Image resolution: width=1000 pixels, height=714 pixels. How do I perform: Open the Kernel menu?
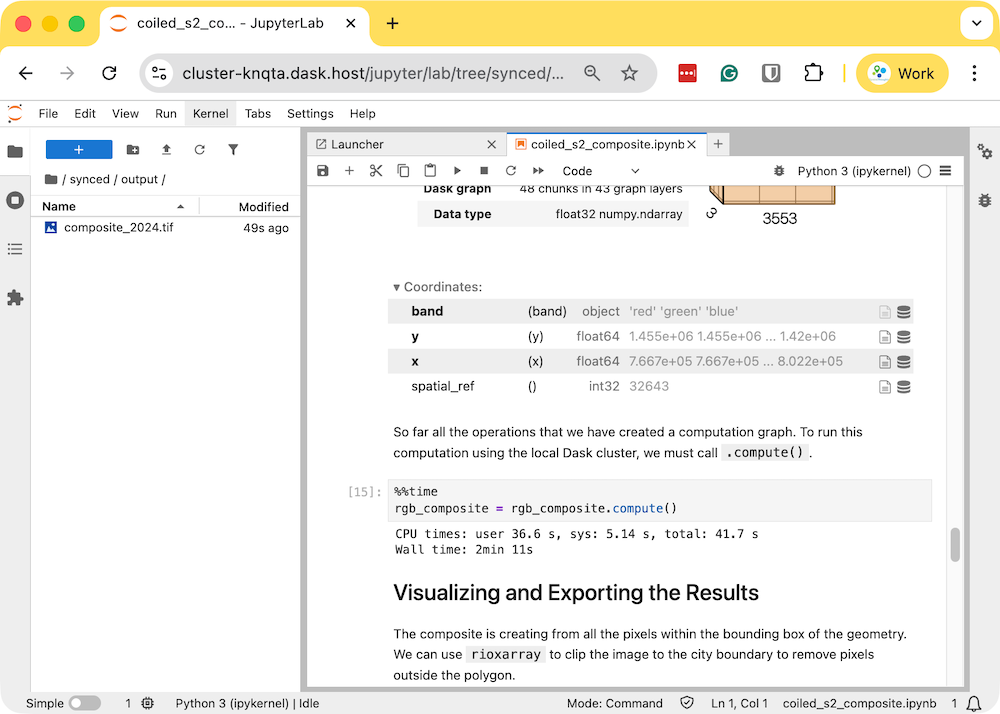pos(210,114)
